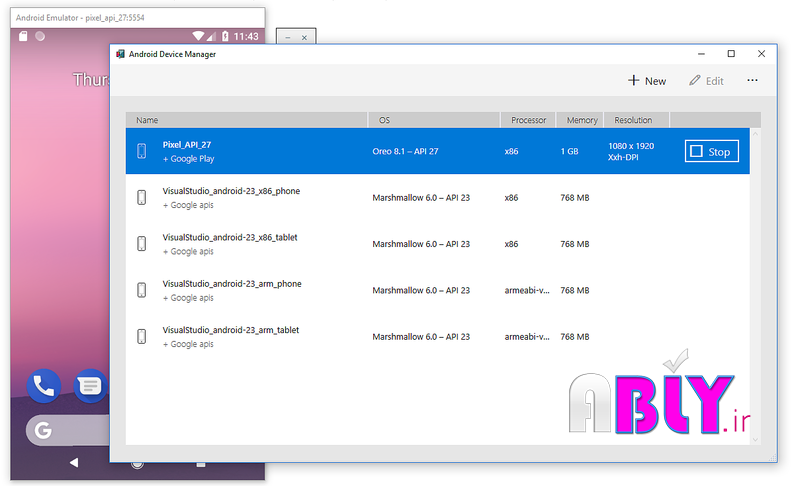Close the Android Device Manager window
Viewport: 800px width, 486px height.
tap(761, 54)
